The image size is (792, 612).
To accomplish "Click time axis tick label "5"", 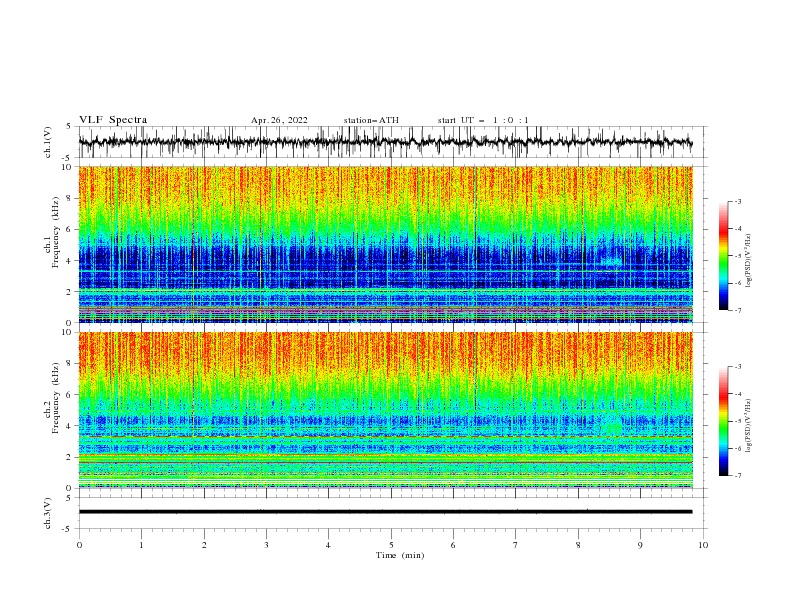I will click(x=391, y=545).
